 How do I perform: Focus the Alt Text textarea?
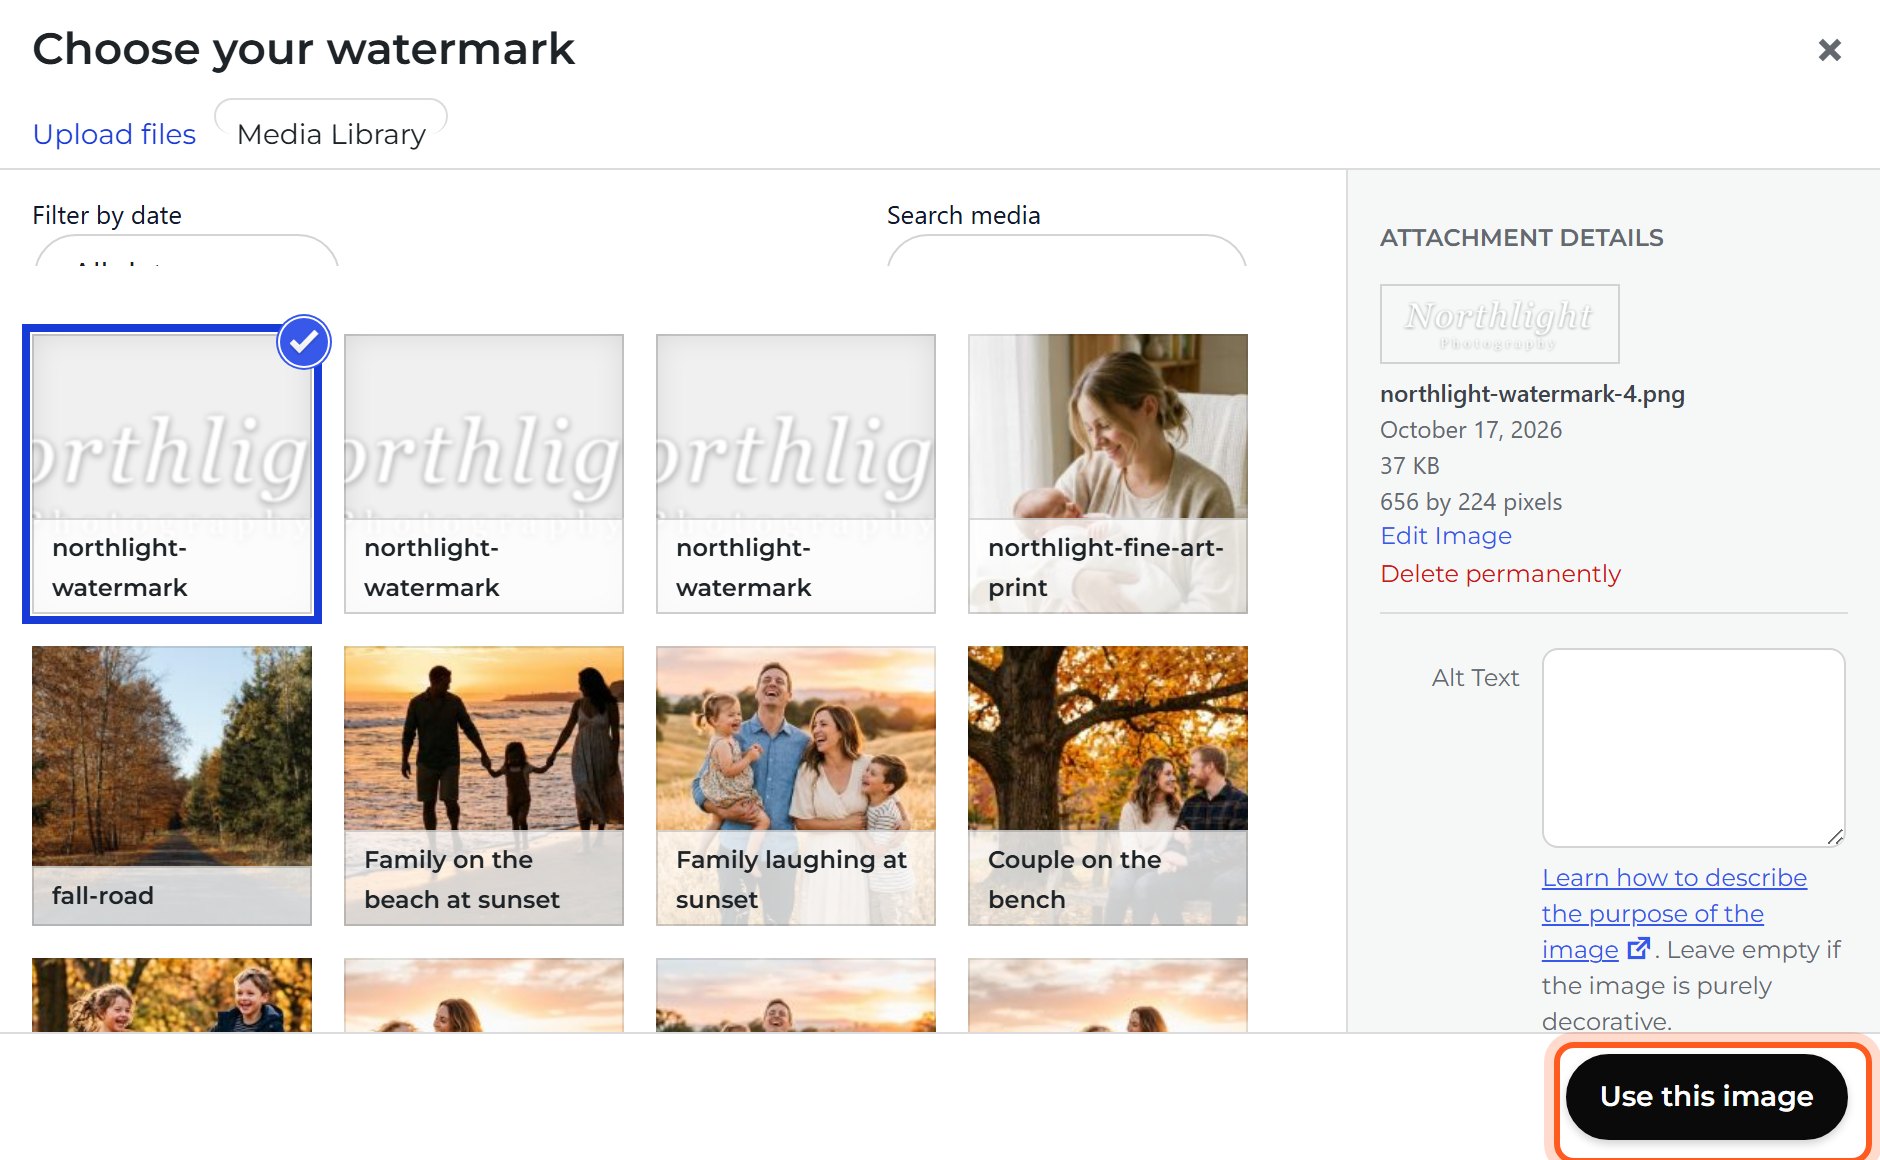[1694, 748]
